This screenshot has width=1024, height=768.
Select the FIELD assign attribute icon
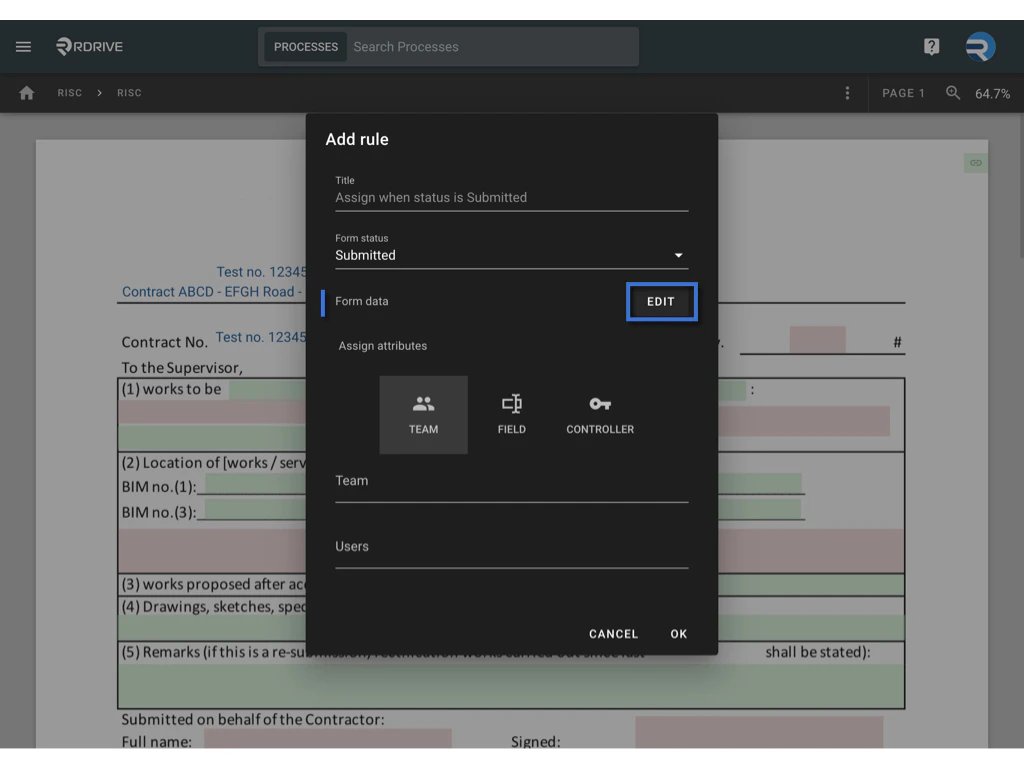tap(511, 413)
